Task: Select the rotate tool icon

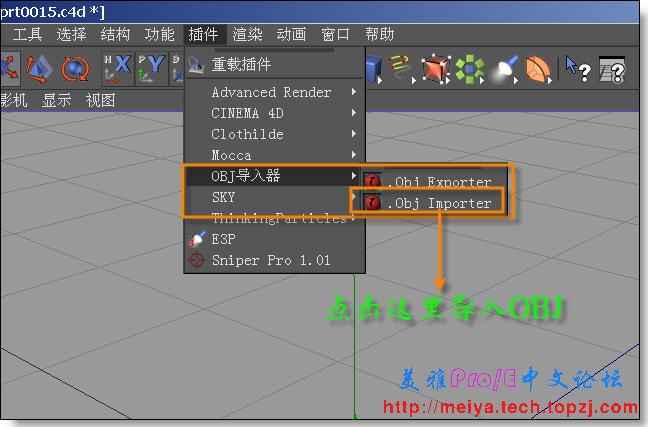Action: pyautogui.click(x=75, y=69)
